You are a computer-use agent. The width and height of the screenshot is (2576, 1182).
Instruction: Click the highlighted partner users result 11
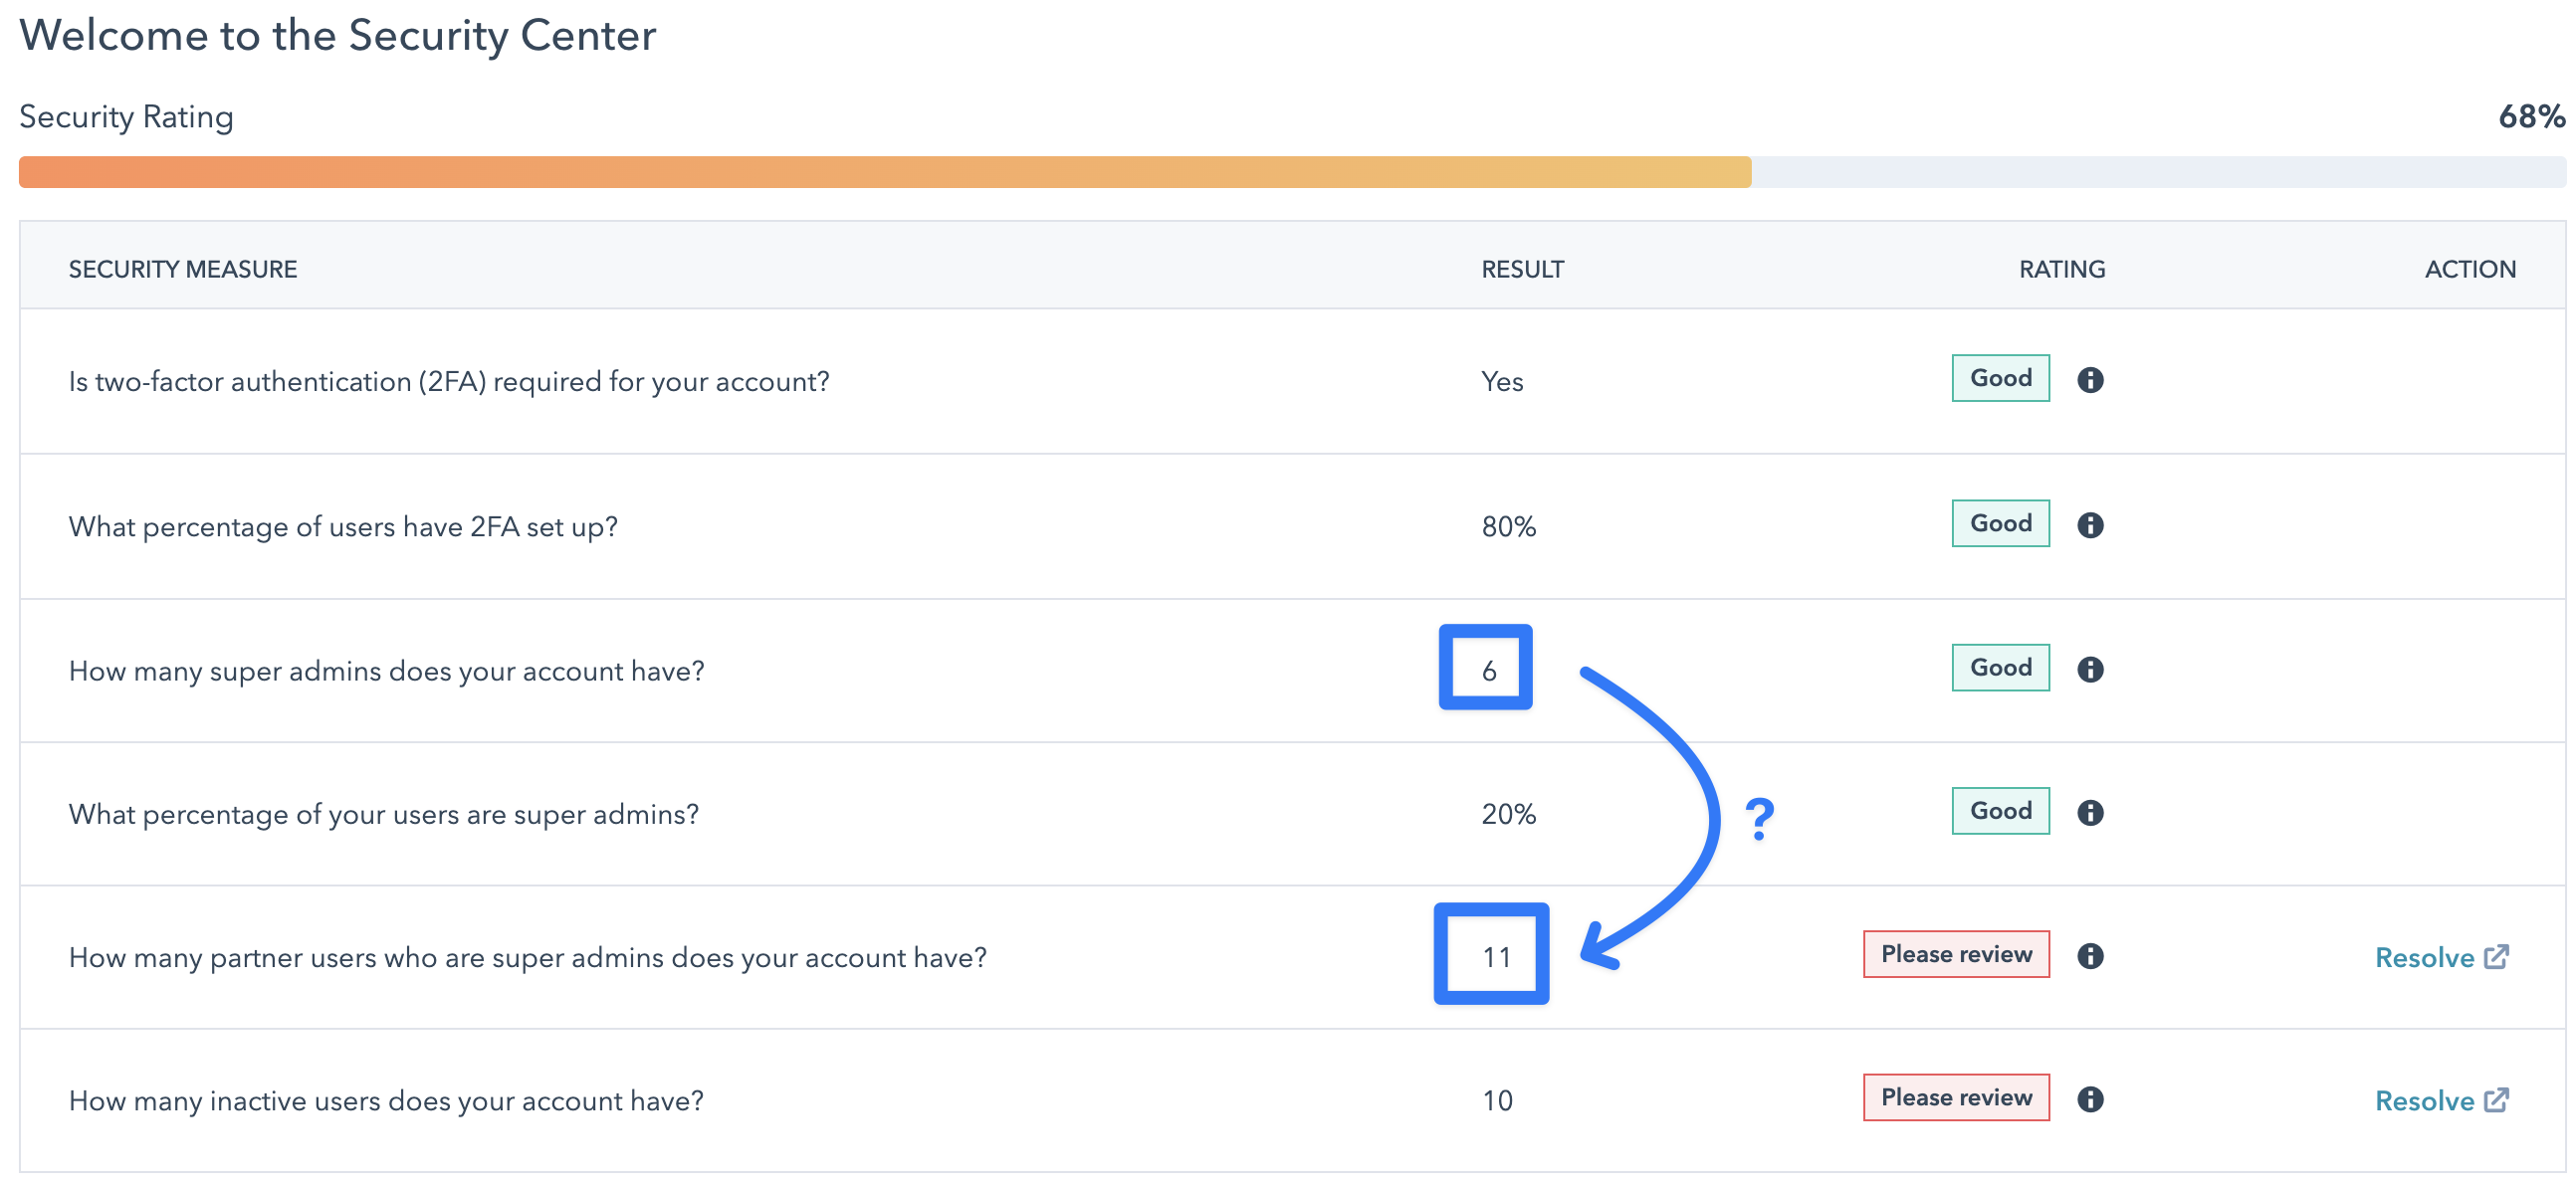[1495, 957]
